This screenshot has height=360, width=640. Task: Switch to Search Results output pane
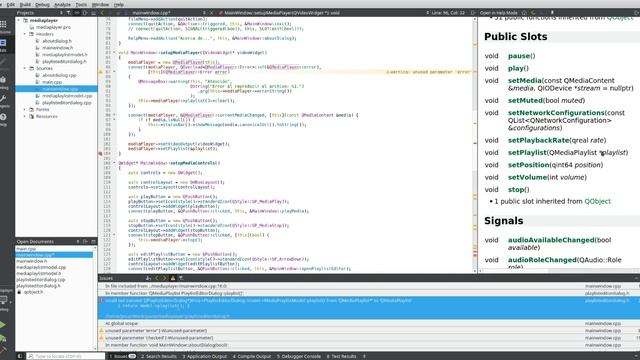click(x=159, y=356)
